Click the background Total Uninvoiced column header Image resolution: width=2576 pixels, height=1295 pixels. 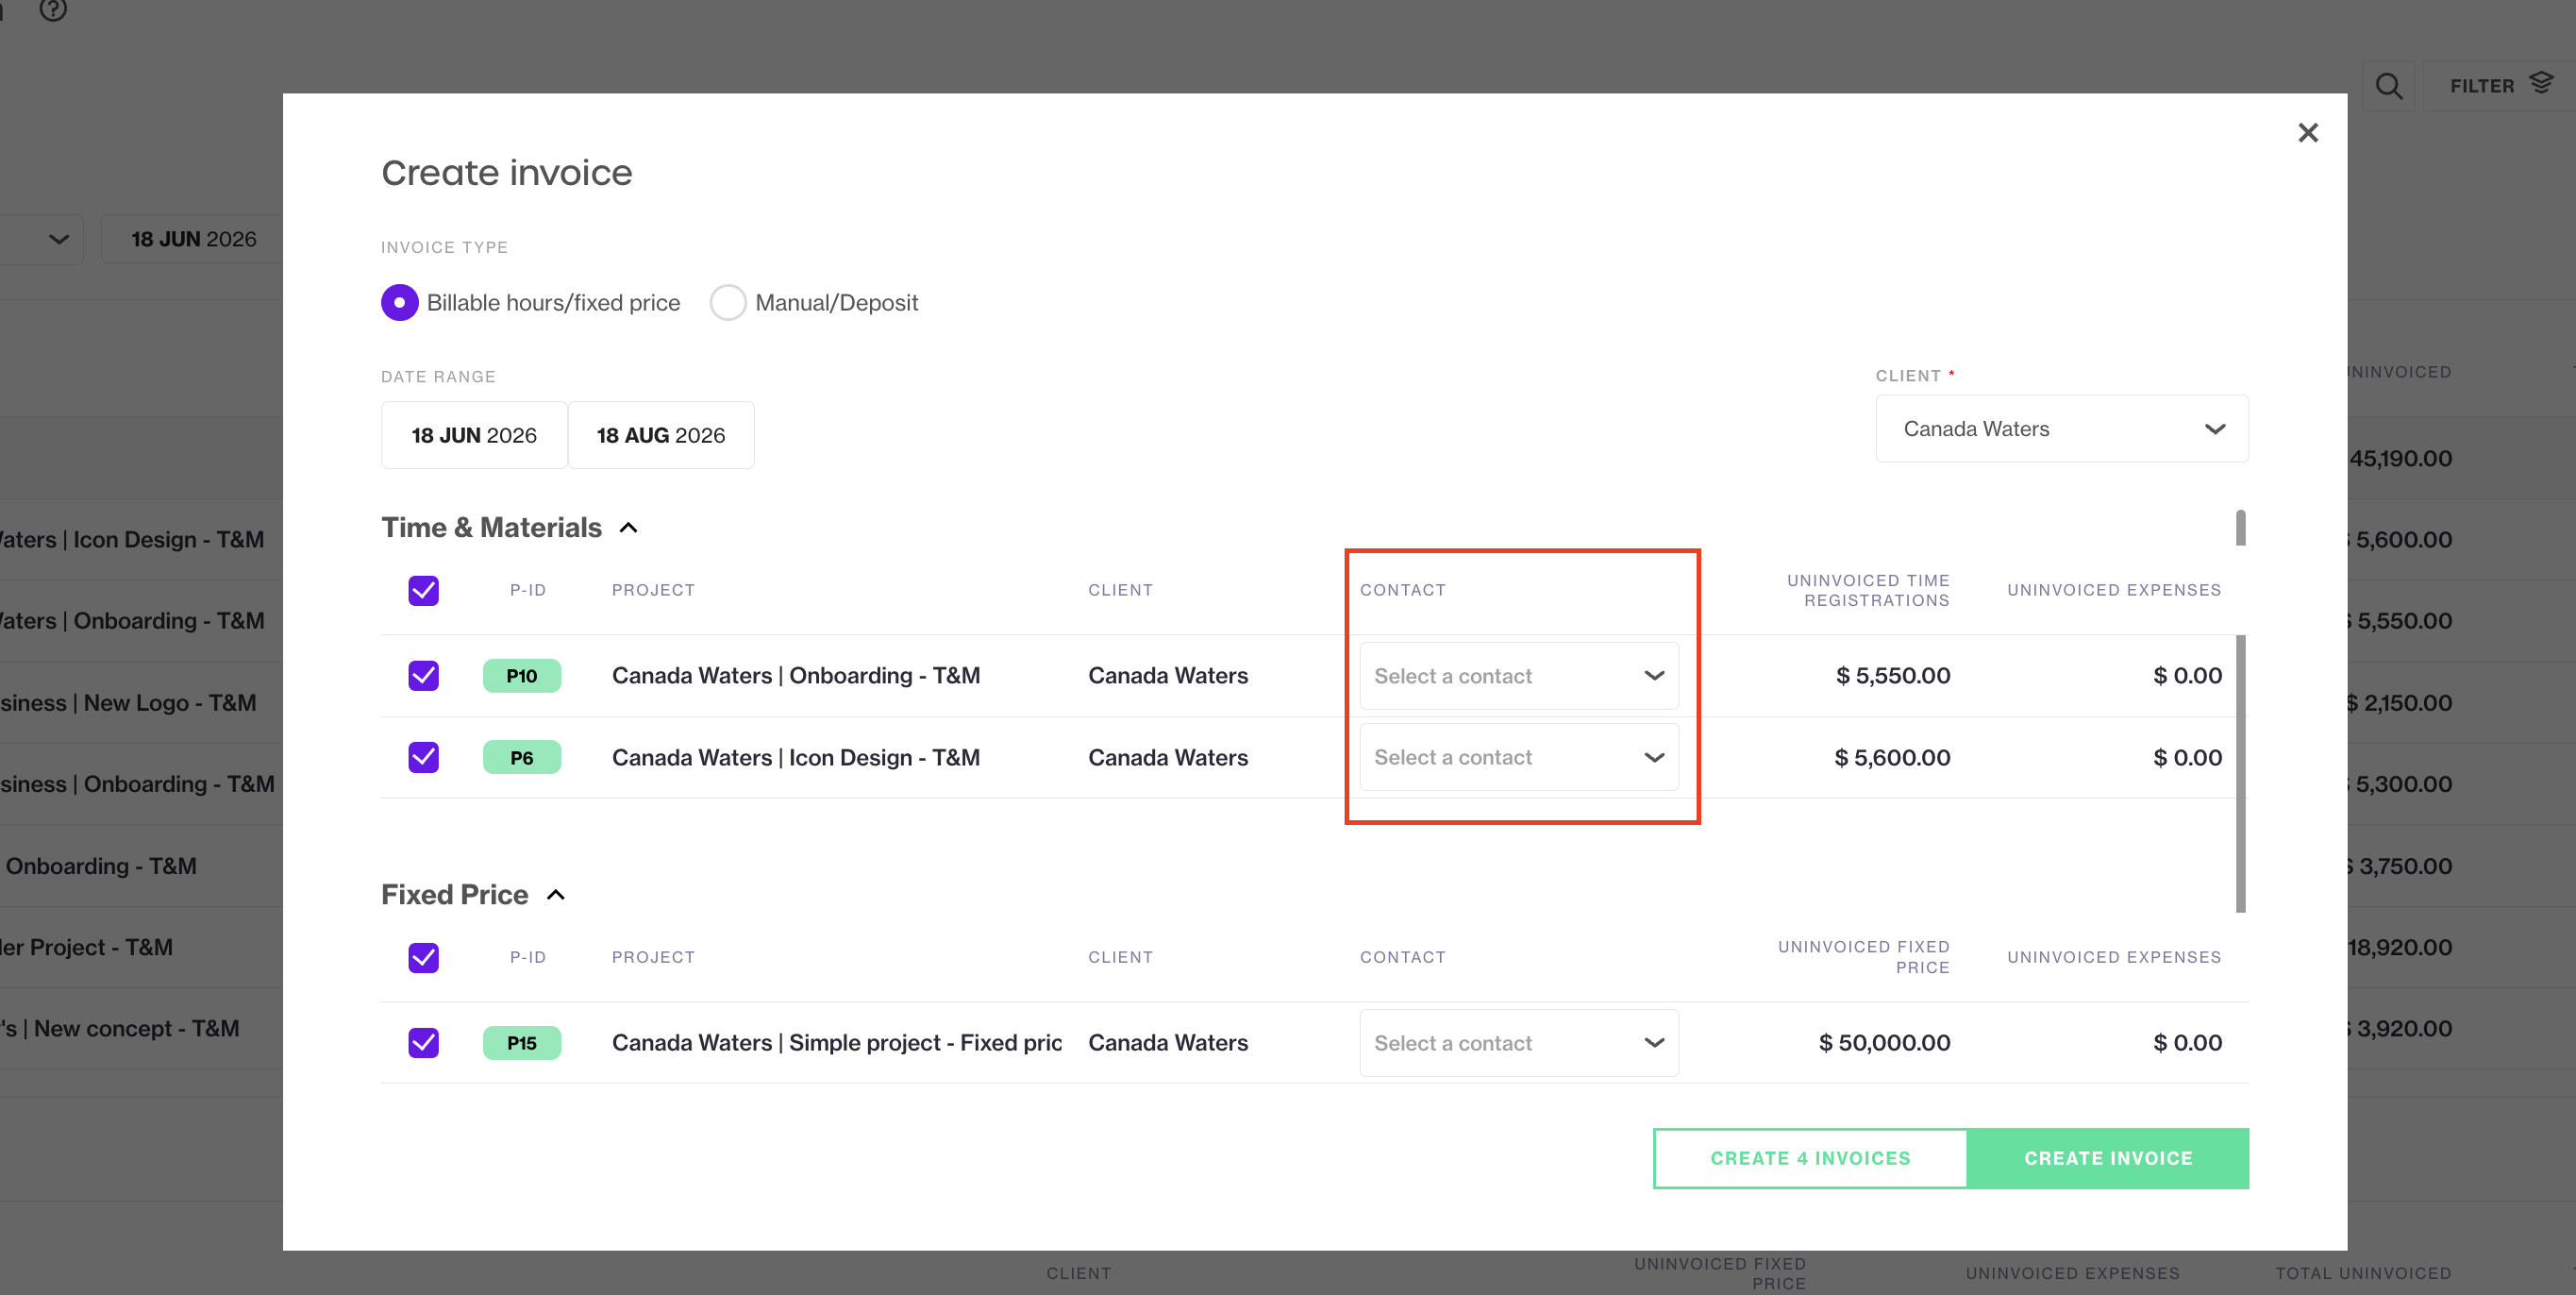tap(2363, 1273)
